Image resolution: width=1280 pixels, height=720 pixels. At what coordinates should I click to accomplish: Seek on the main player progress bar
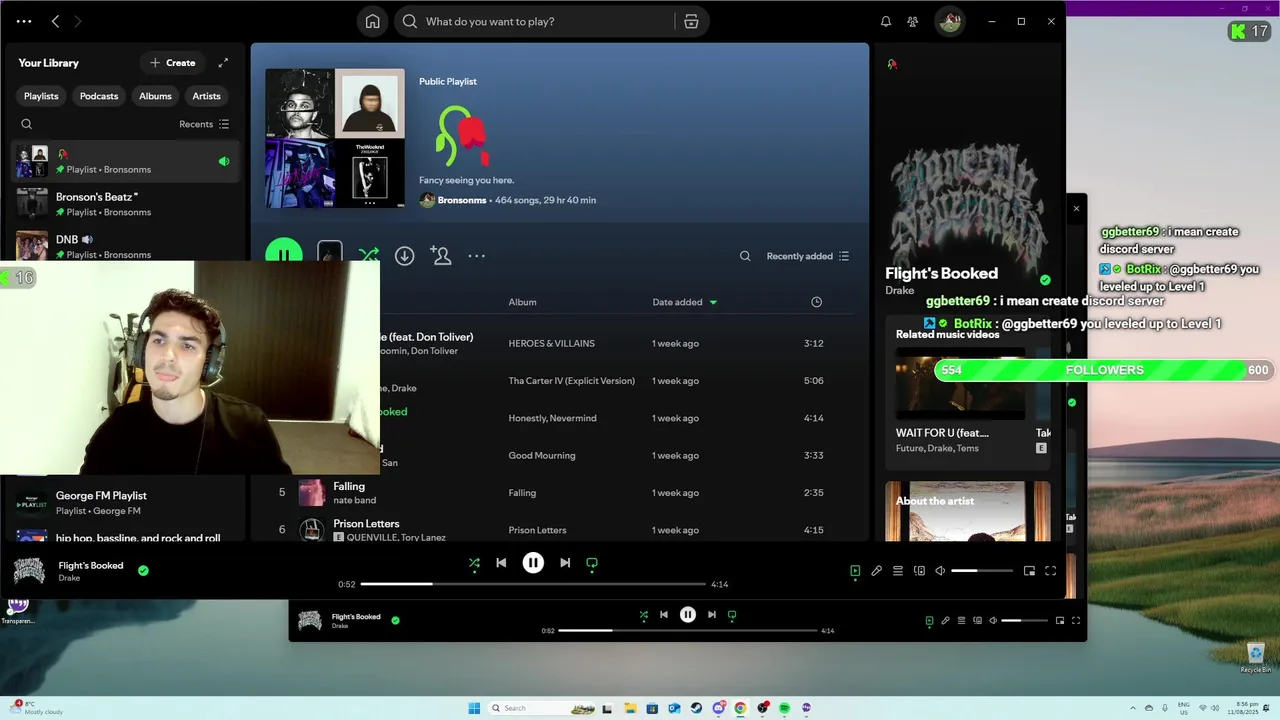pos(533,584)
